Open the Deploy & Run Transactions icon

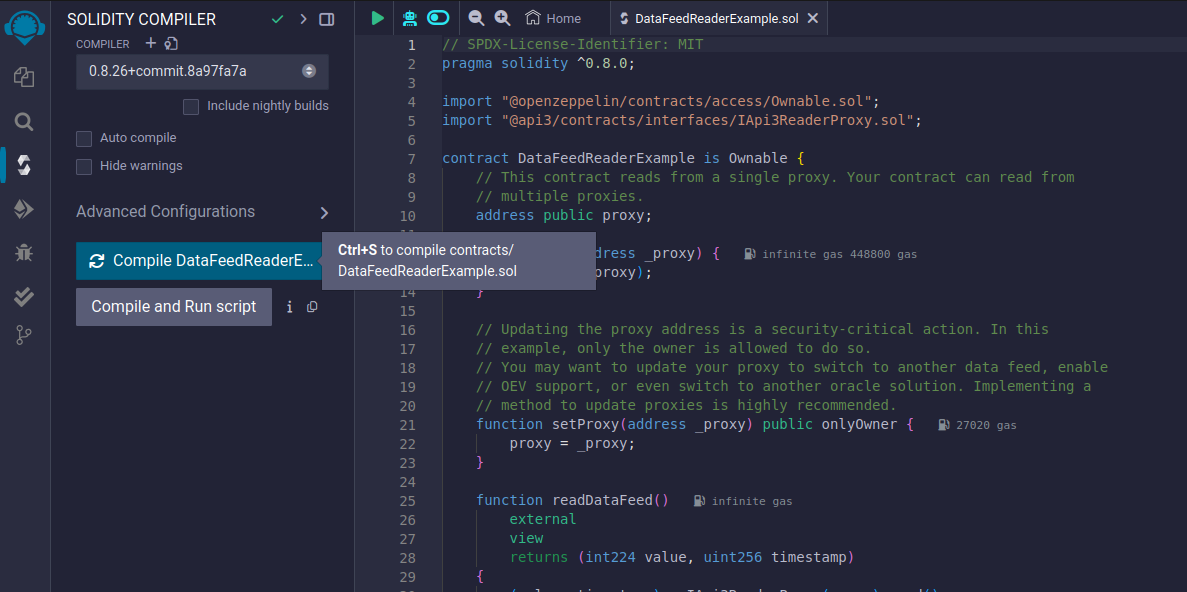[x=24, y=209]
